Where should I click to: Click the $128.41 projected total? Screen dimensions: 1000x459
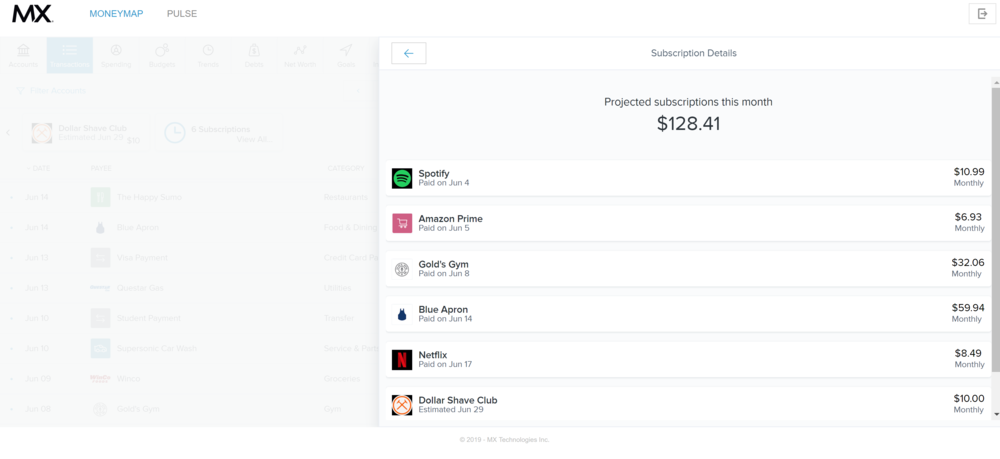688,123
